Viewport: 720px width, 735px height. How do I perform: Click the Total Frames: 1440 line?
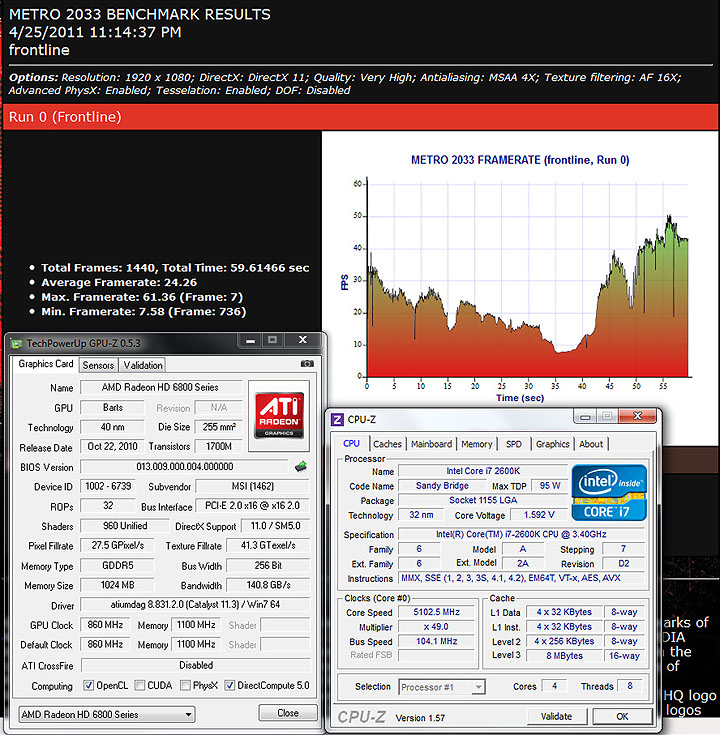click(175, 268)
